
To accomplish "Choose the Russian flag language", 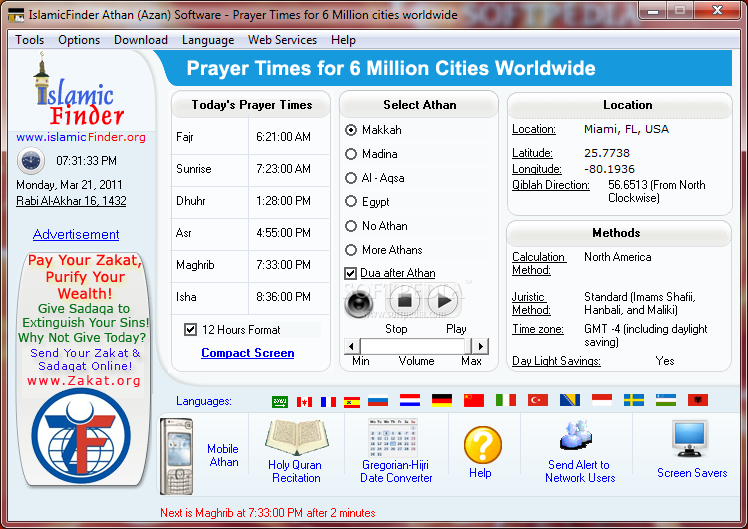I will [378, 401].
